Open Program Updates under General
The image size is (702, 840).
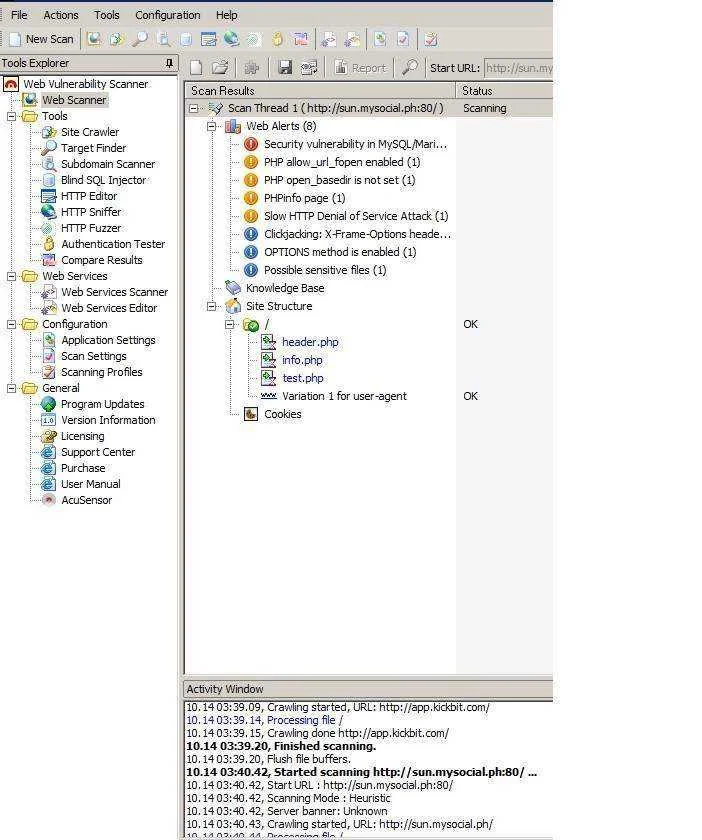102,404
